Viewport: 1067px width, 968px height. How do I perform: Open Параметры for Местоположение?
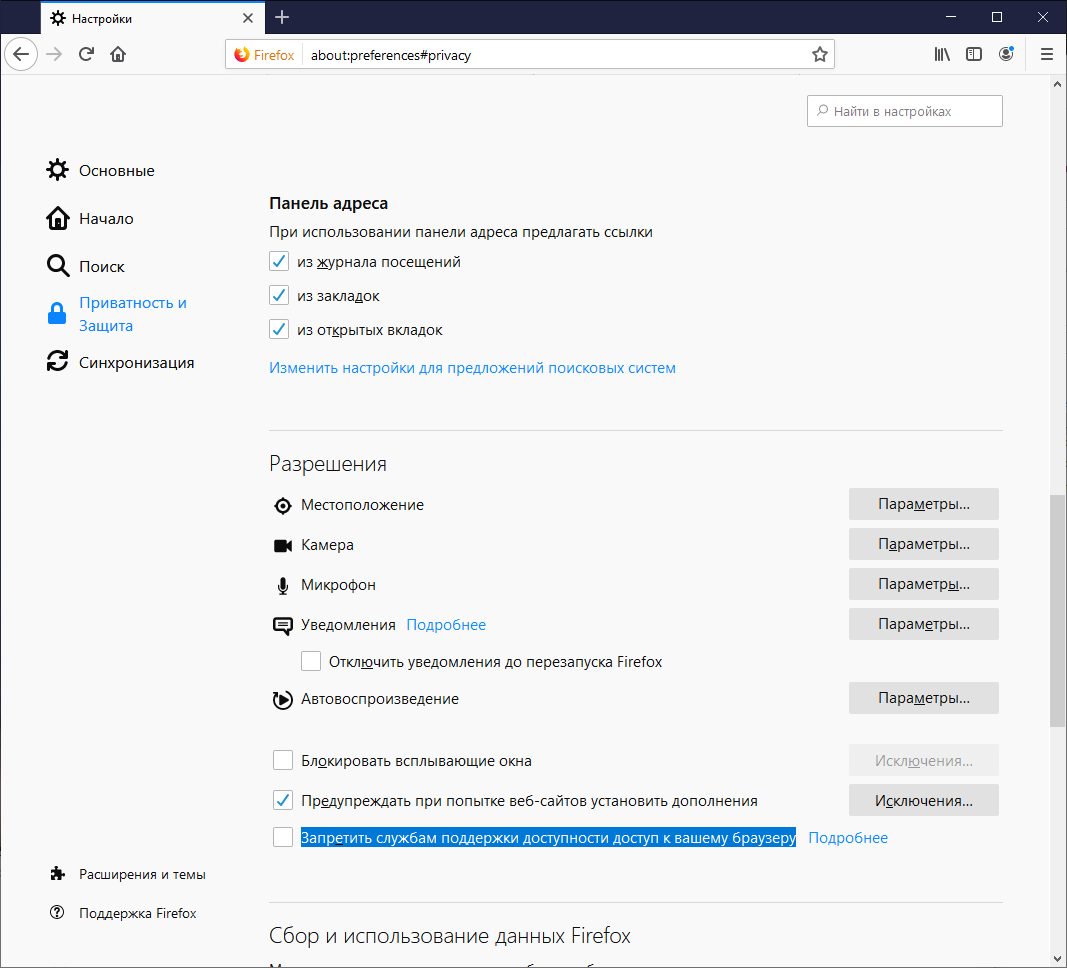(x=922, y=504)
